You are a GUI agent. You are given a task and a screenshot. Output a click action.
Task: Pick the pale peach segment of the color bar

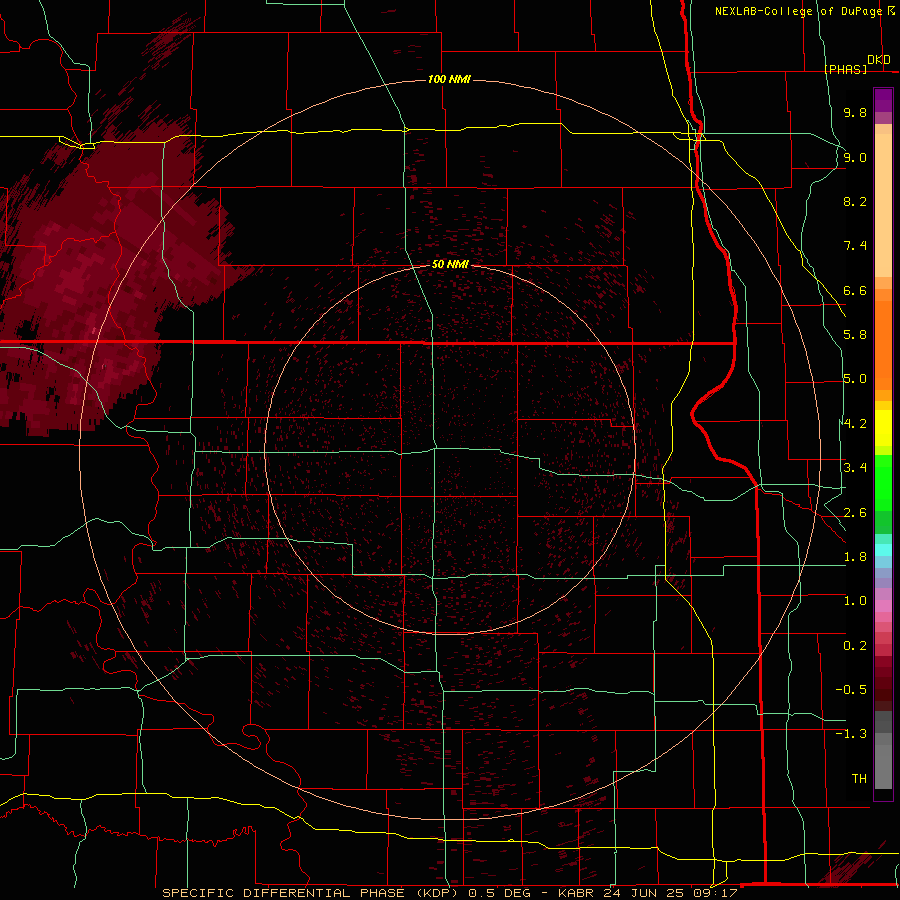883,205
